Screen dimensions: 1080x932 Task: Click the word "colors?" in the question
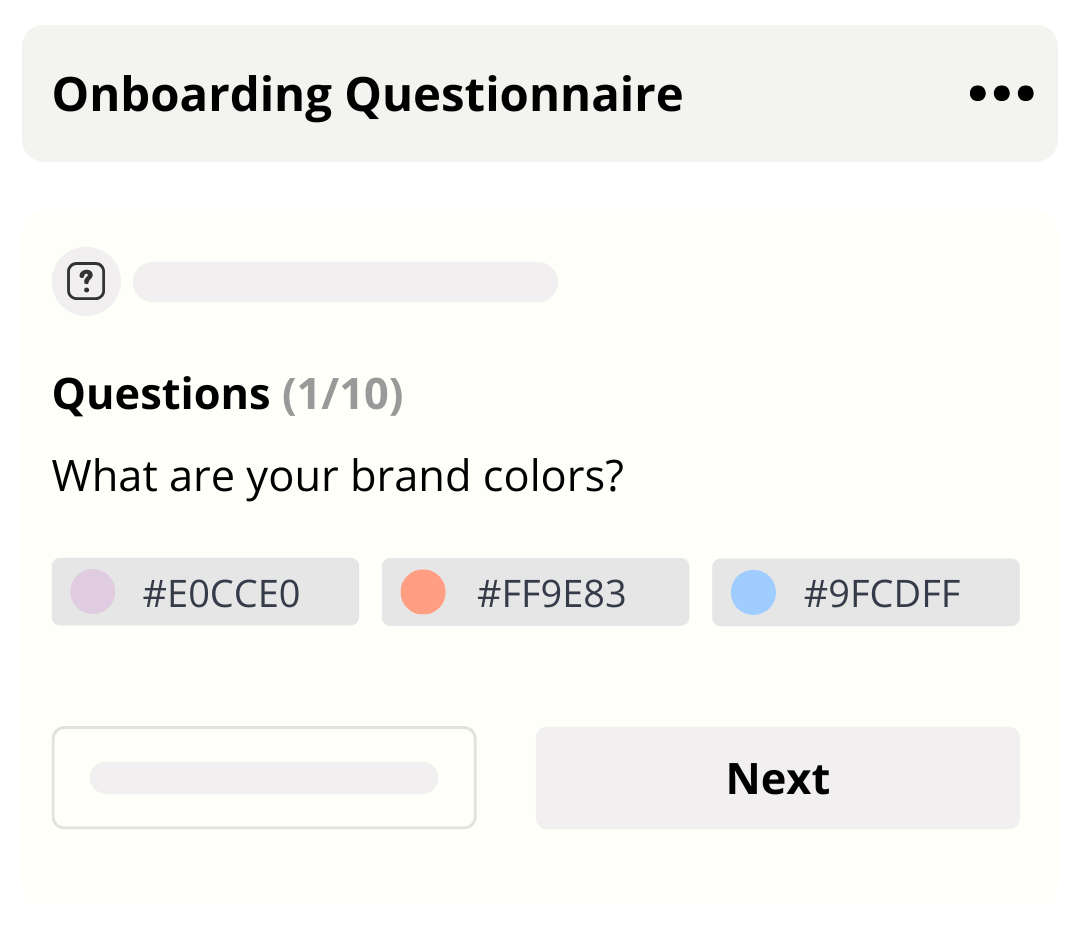tap(553, 476)
